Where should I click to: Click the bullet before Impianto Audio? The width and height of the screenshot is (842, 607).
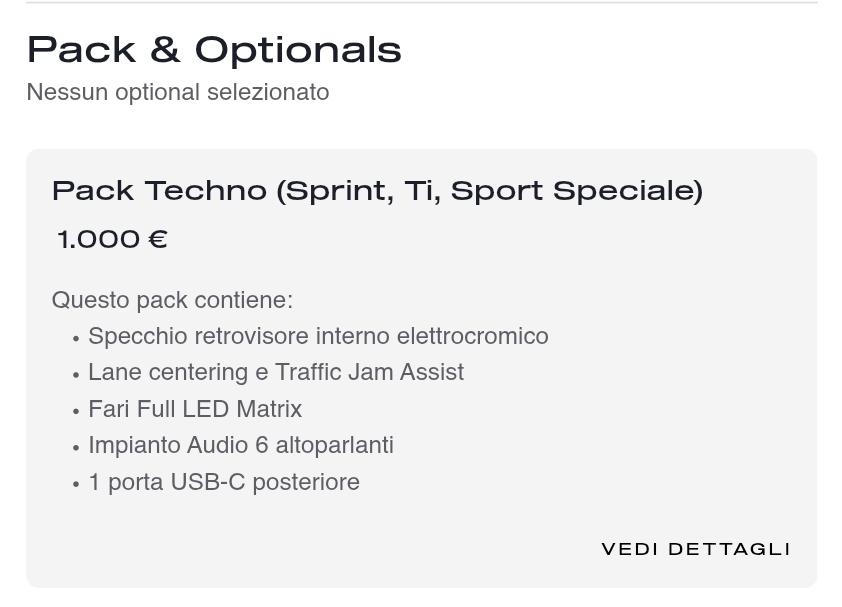tap(76, 448)
